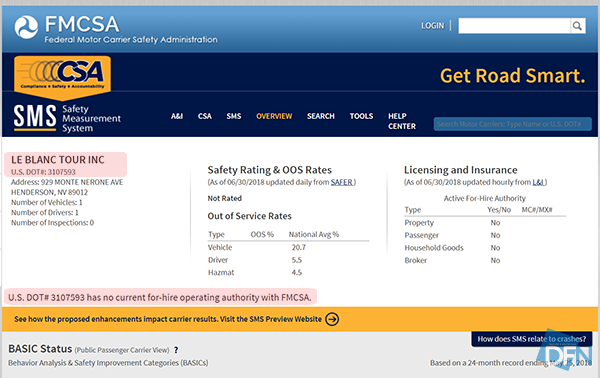Follow the SAFER link
The height and width of the screenshot is (378, 600).
341,182
